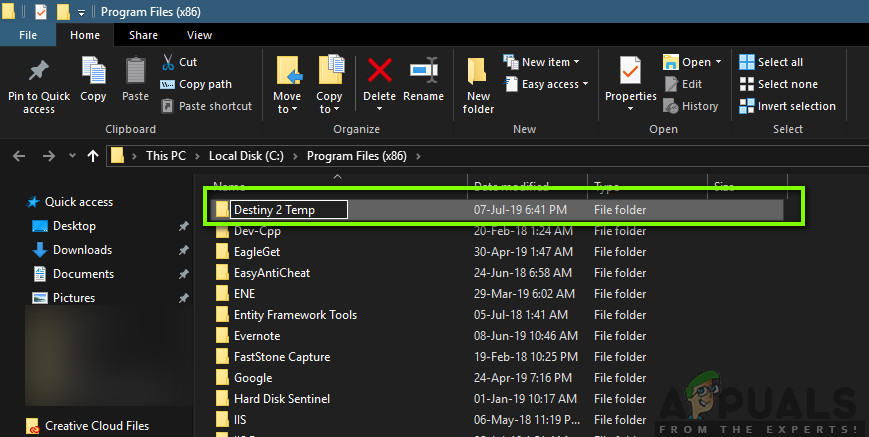Create a New folder from ribbon
869x437 pixels.
[478, 85]
